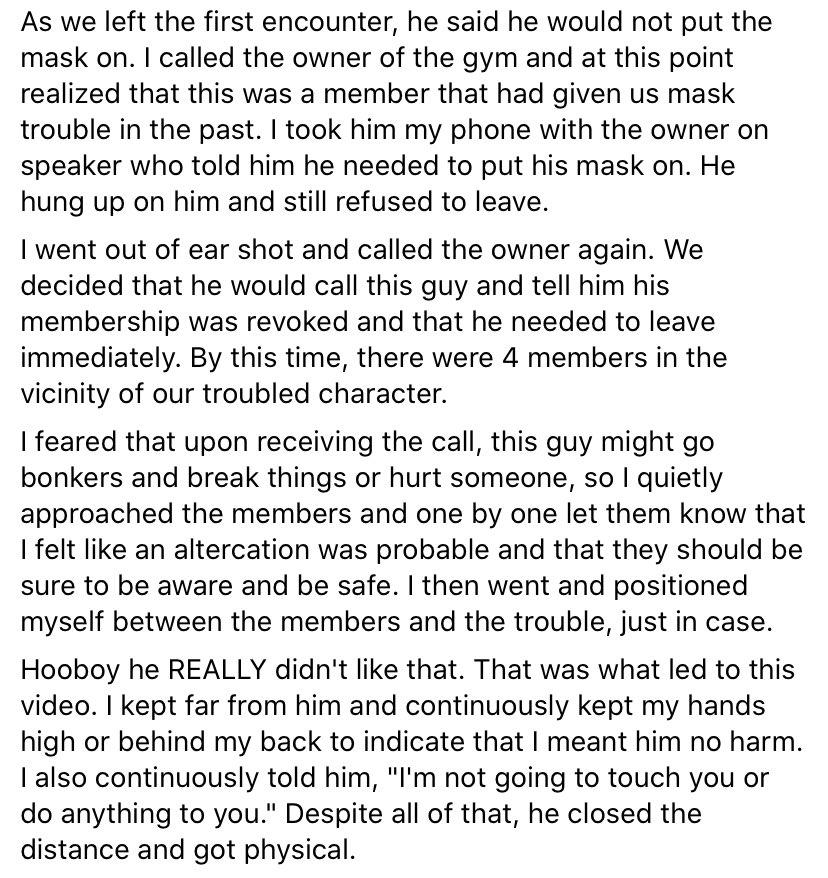Click the paragraph starting "I feared that upon"
This screenshot has height=878, width=828.
pyautogui.click(x=413, y=531)
